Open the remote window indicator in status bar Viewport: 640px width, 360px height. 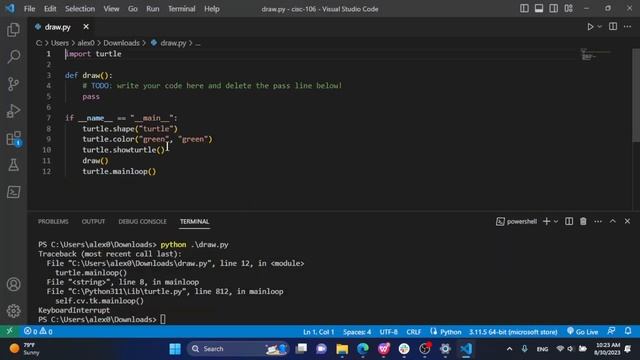9,331
